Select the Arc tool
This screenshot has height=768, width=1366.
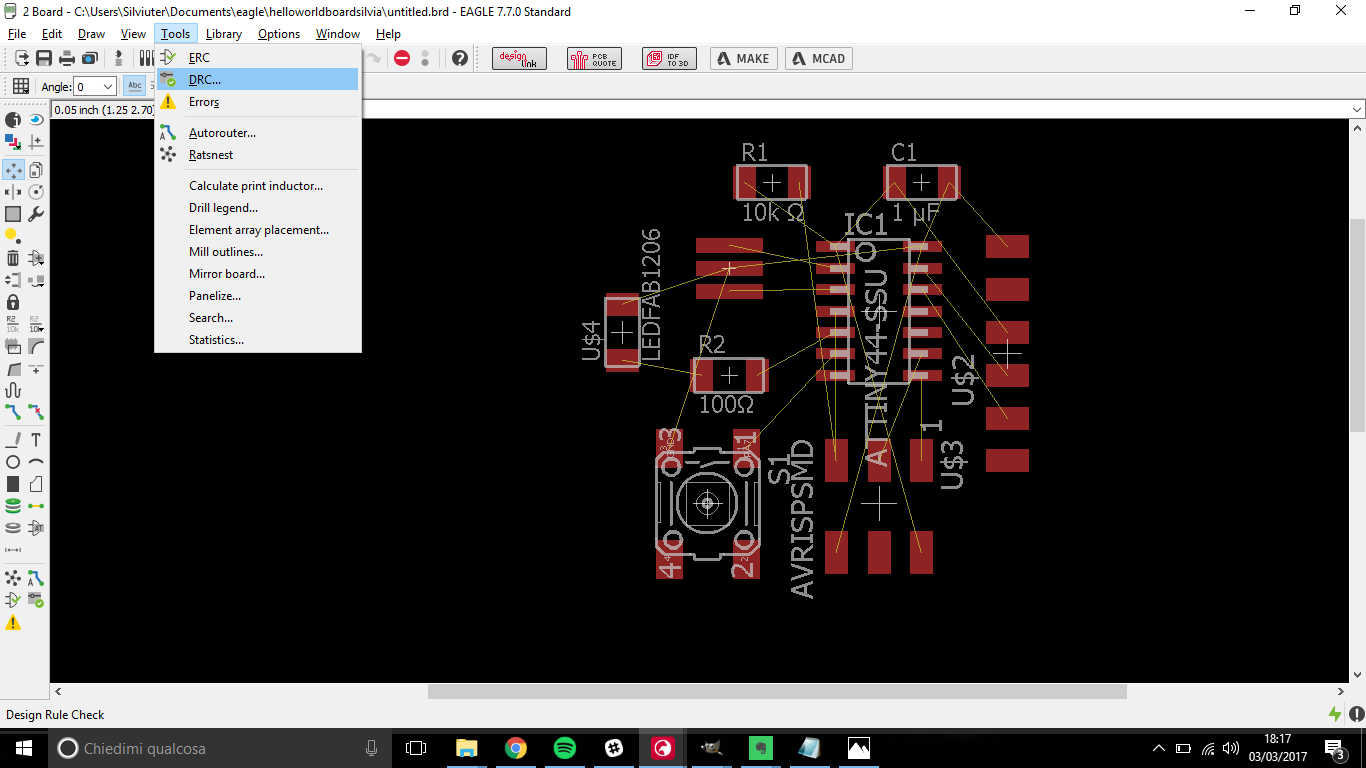[x=36, y=462]
